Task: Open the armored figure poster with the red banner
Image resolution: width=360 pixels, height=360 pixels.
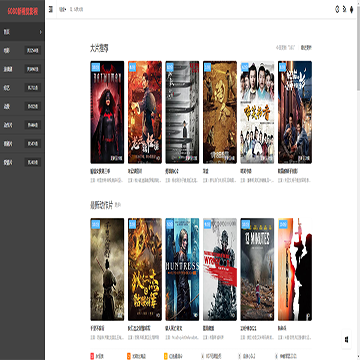Action: coord(220,269)
